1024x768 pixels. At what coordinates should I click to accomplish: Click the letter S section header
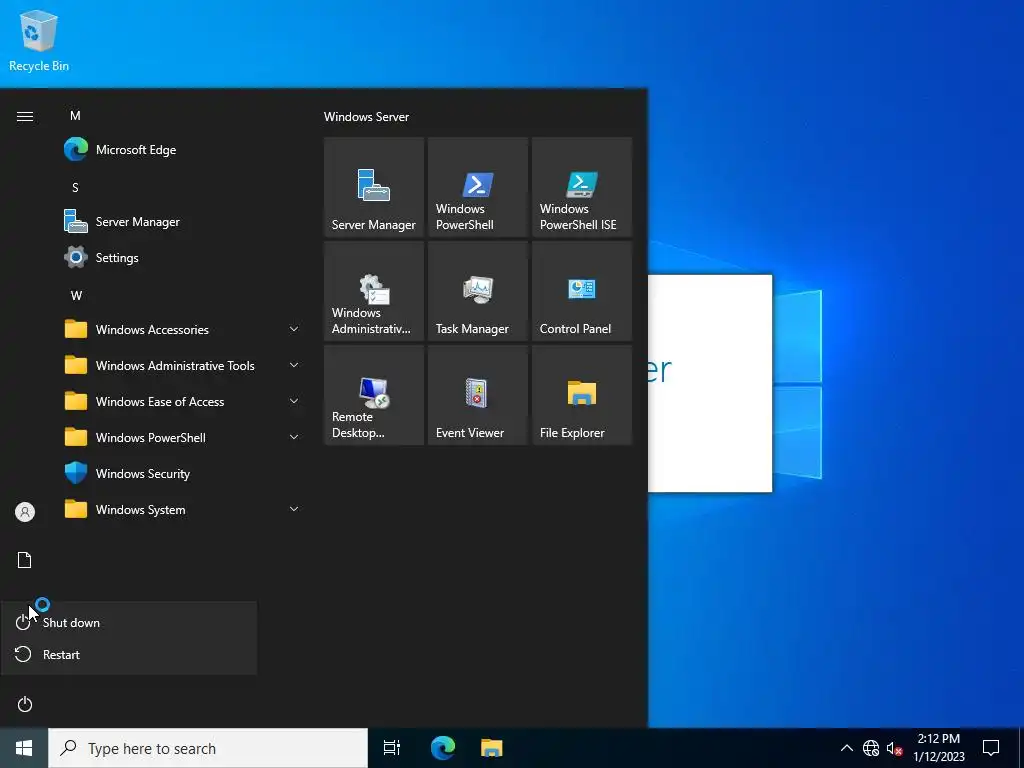[x=75, y=187]
